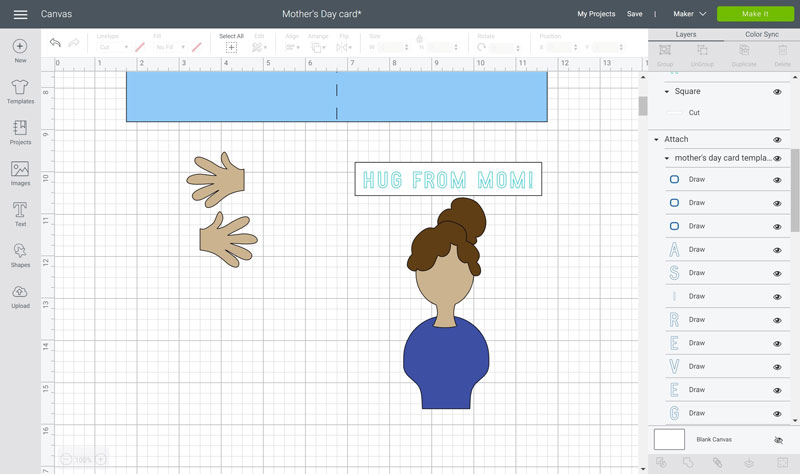Open the Maker machine dropdown

[689, 14]
